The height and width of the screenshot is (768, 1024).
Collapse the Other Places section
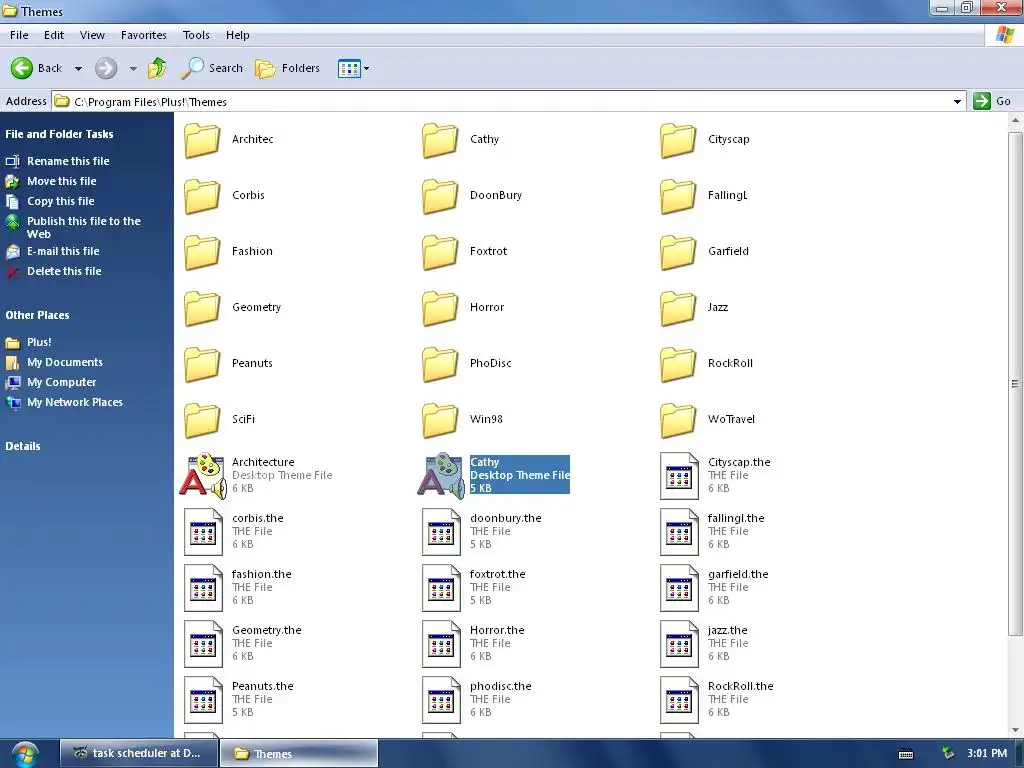37,315
